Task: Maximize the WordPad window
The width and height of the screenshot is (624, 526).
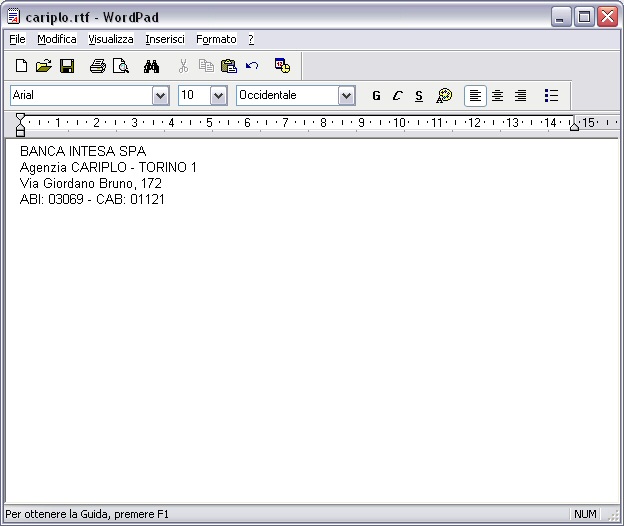Action: 584,17
